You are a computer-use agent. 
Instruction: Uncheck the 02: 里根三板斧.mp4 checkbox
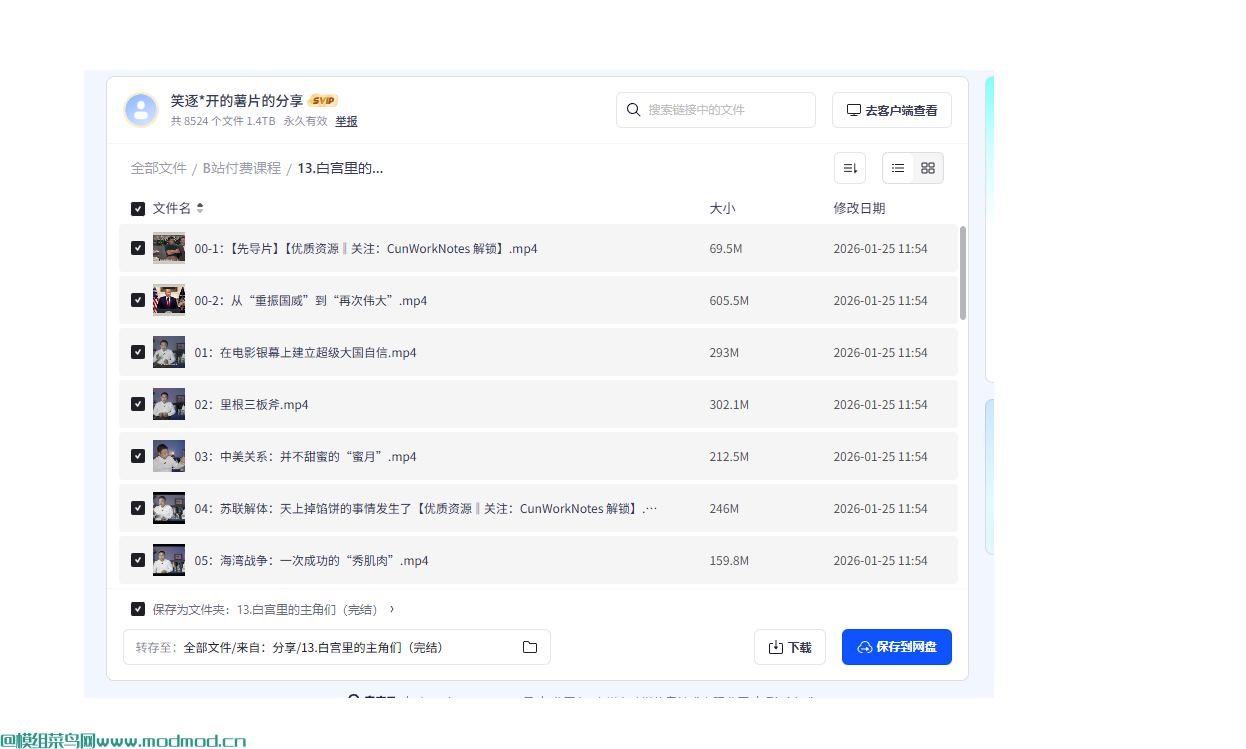tap(138, 404)
